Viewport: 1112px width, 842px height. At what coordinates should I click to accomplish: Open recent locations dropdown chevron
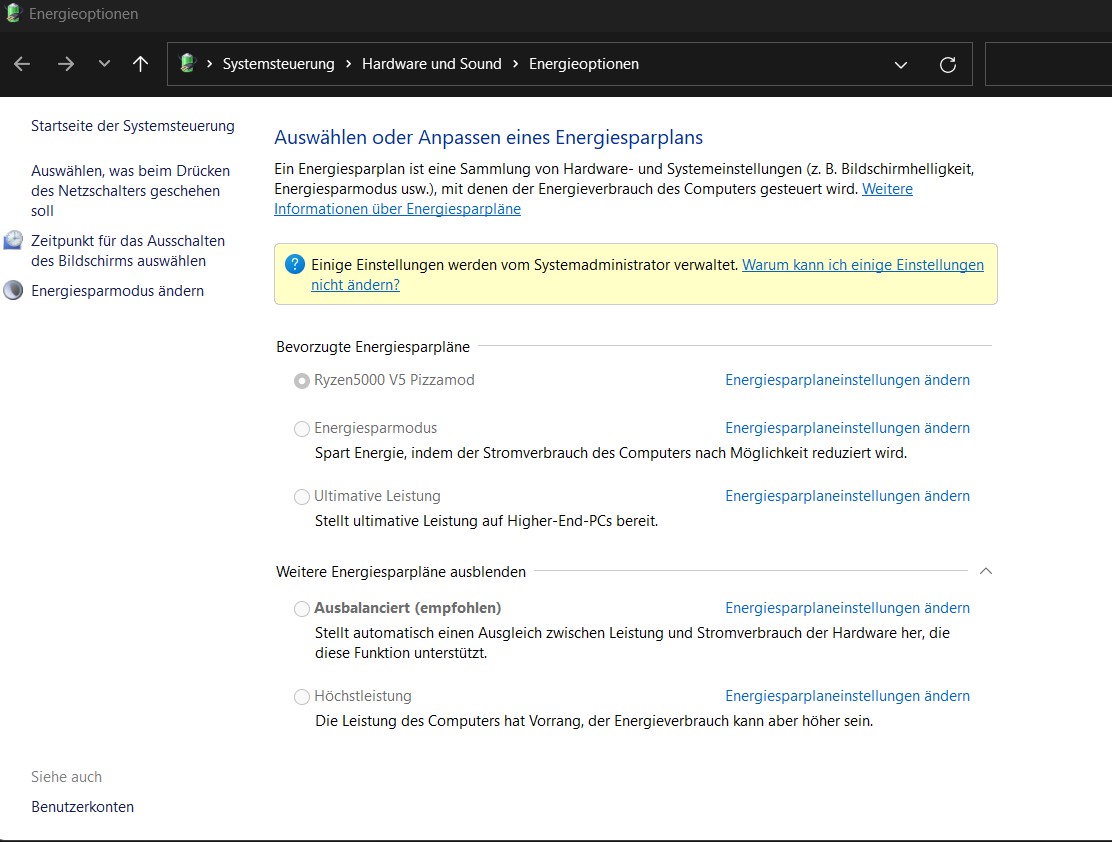click(x=104, y=63)
